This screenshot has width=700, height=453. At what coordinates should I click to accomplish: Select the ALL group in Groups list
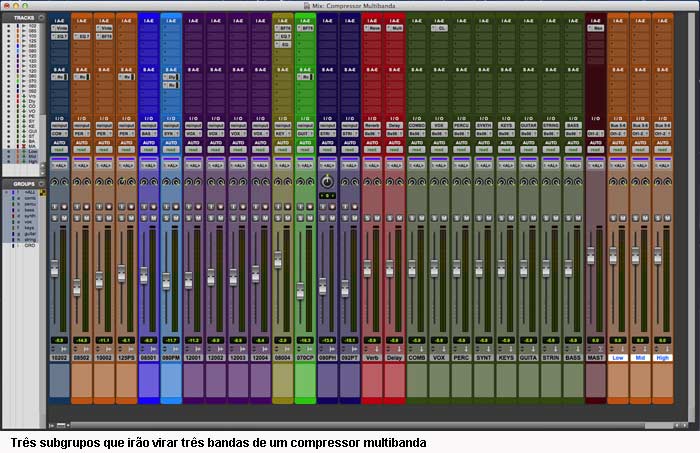(29, 192)
